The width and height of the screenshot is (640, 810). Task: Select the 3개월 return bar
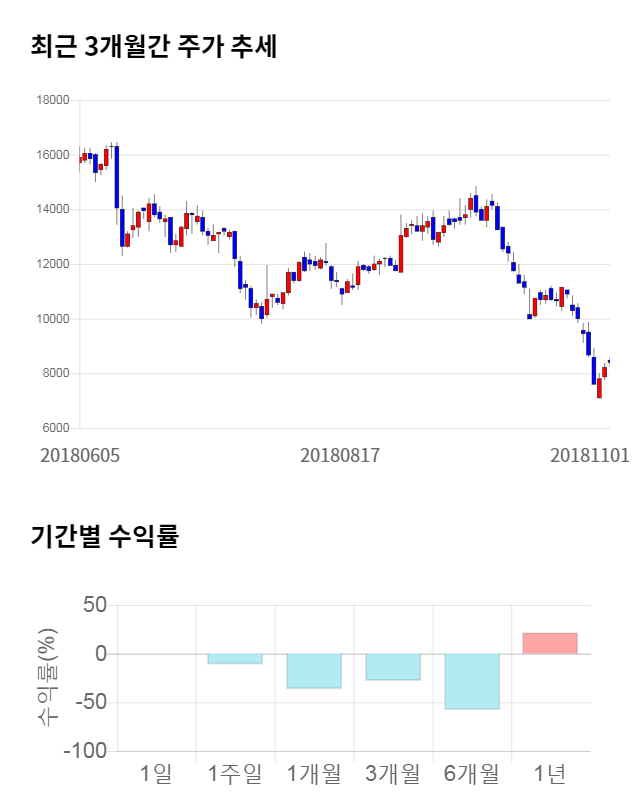tap(393, 667)
